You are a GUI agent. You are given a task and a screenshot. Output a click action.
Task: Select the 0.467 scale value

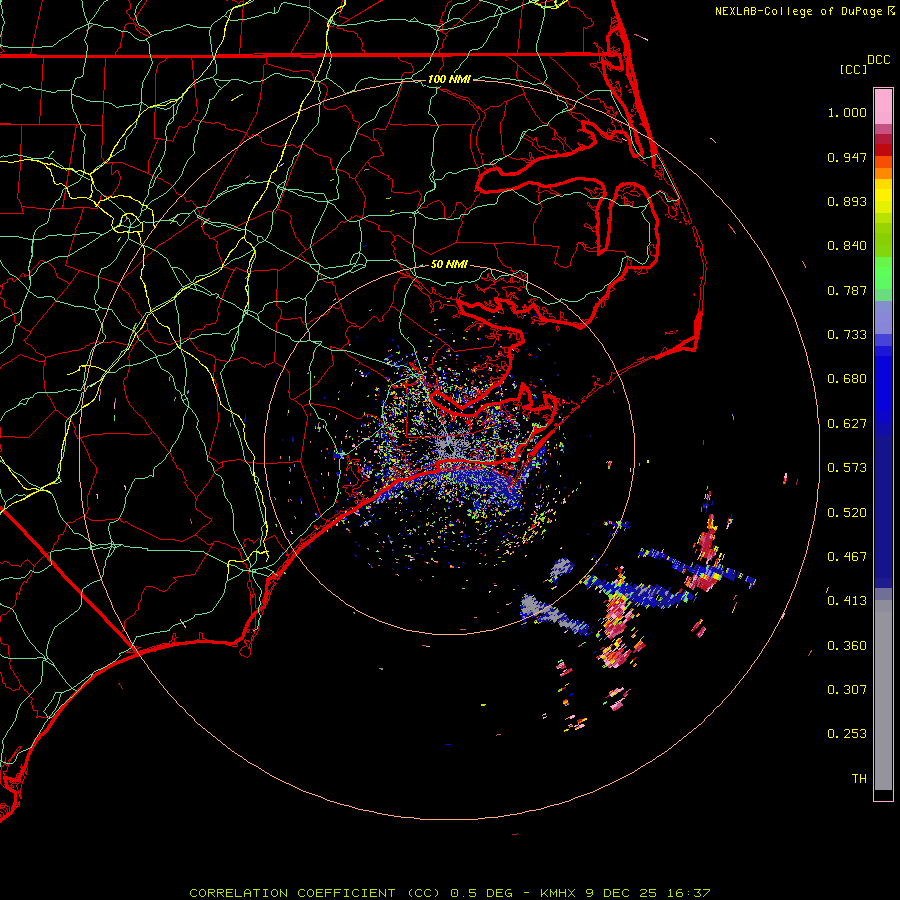click(x=847, y=557)
